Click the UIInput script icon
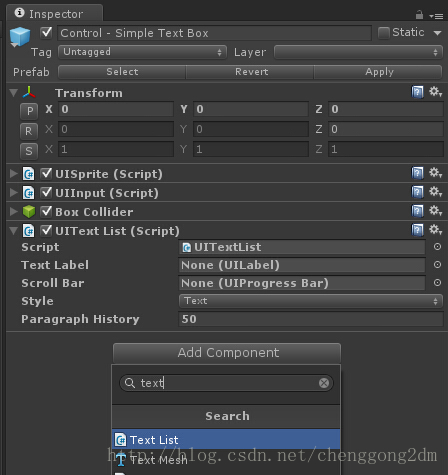 click(x=29, y=193)
